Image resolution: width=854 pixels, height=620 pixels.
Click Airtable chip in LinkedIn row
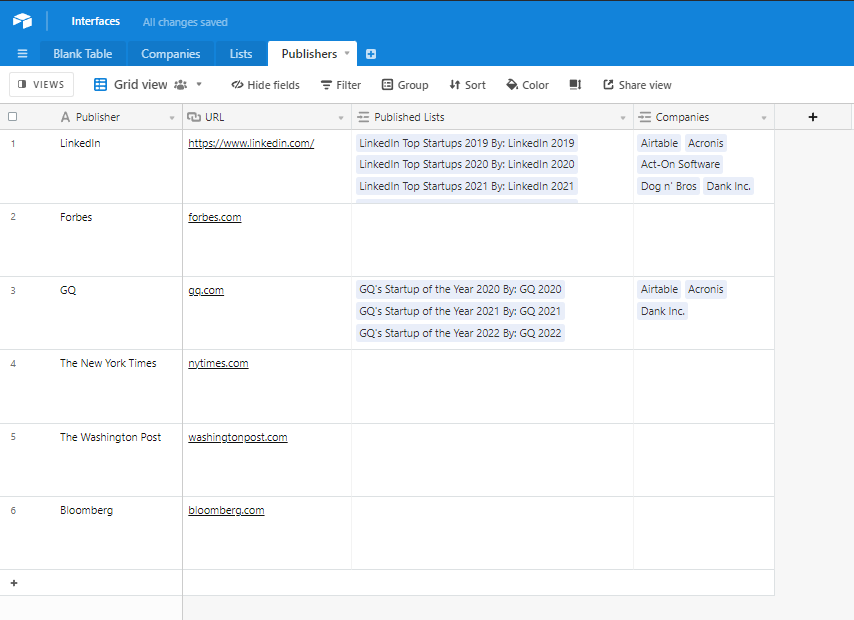coord(659,143)
